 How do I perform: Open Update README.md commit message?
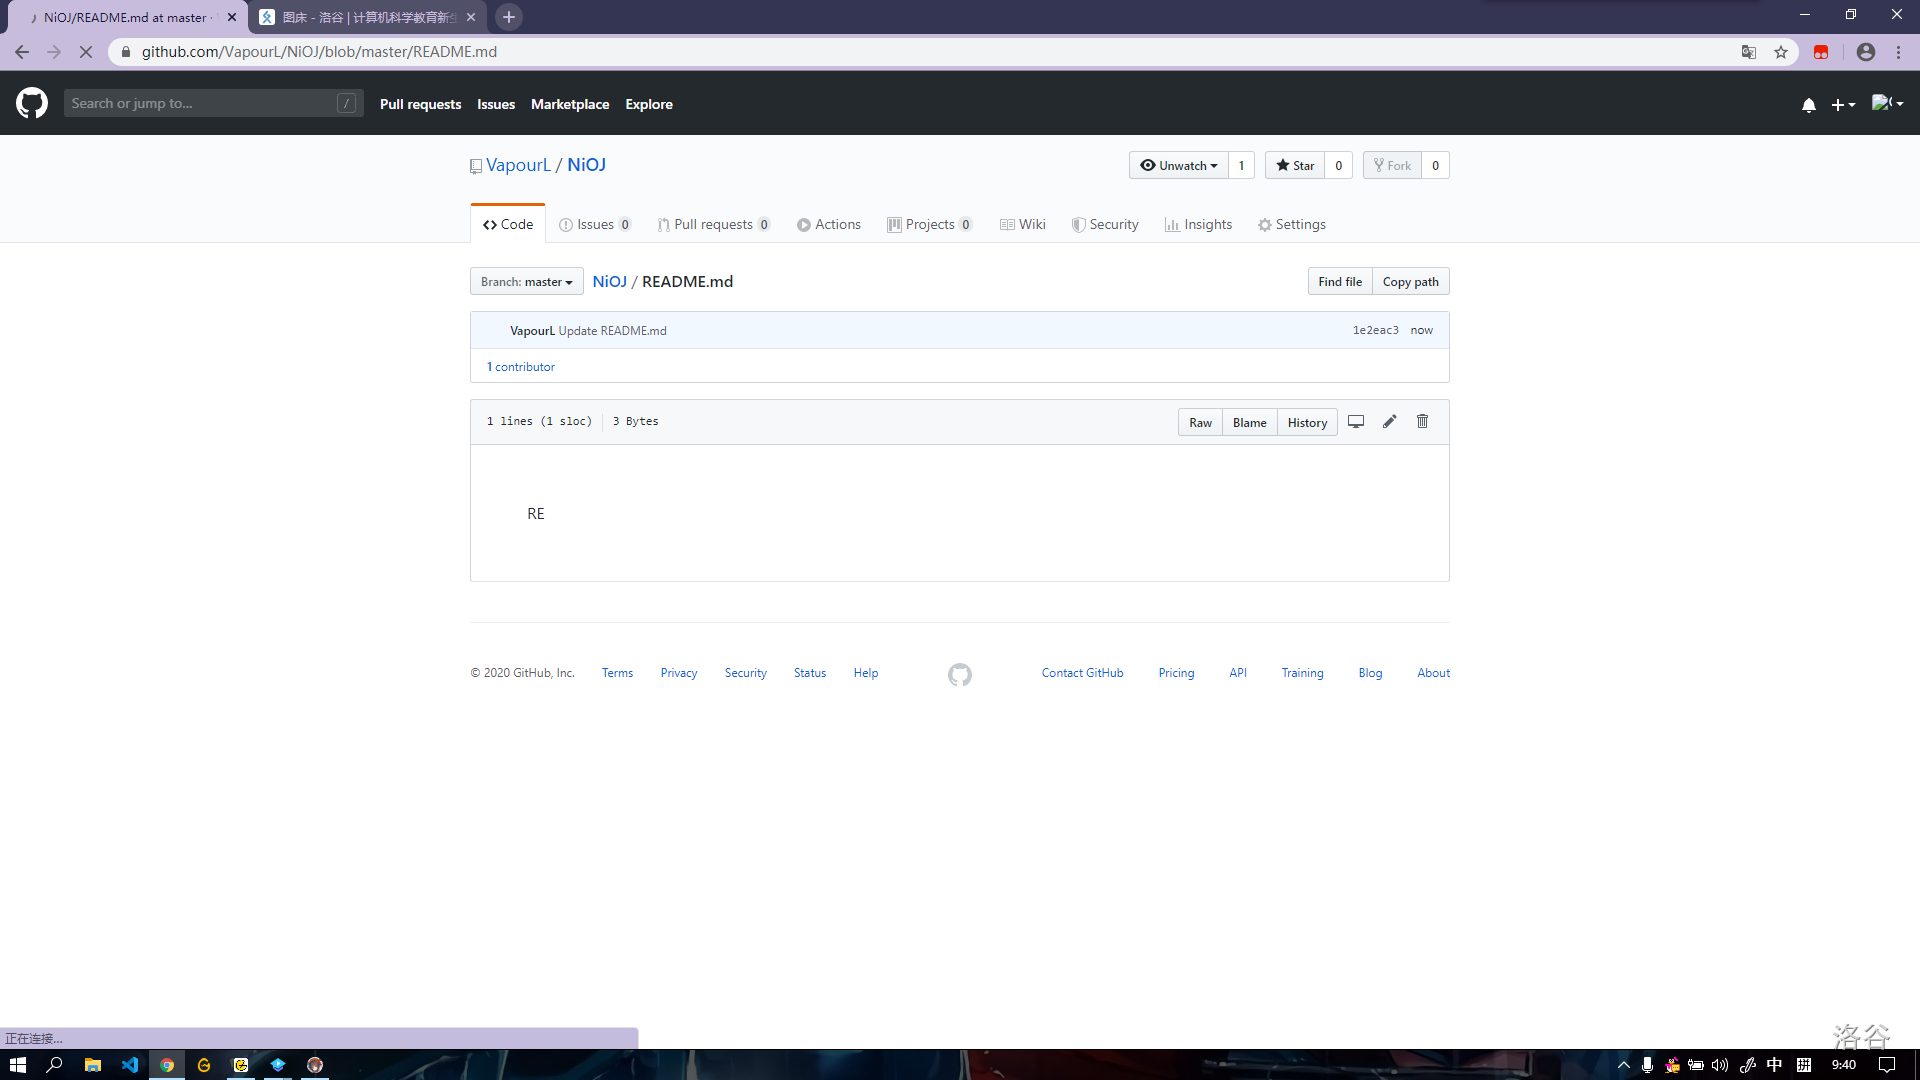click(x=612, y=331)
